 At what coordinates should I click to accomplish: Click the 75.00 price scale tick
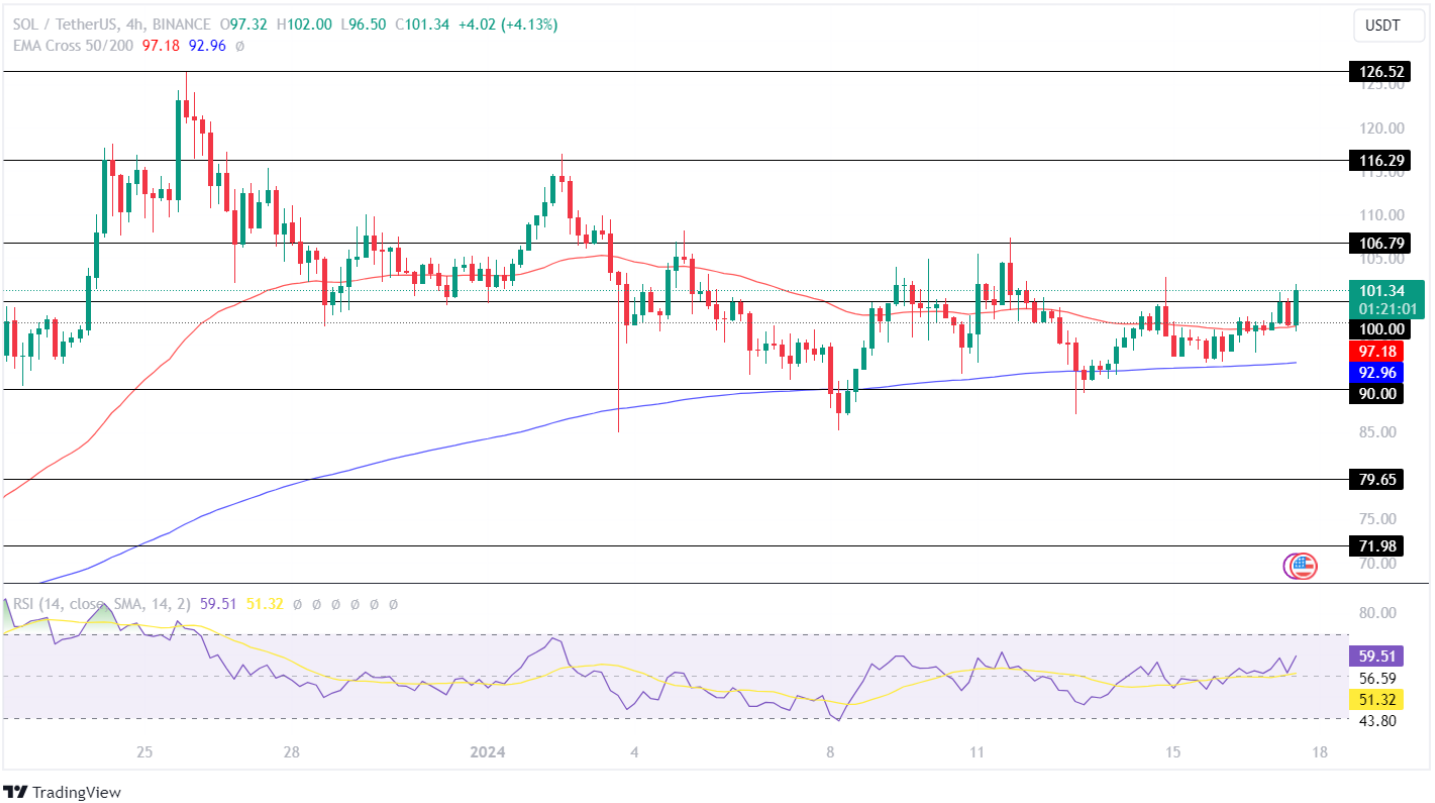point(1376,518)
